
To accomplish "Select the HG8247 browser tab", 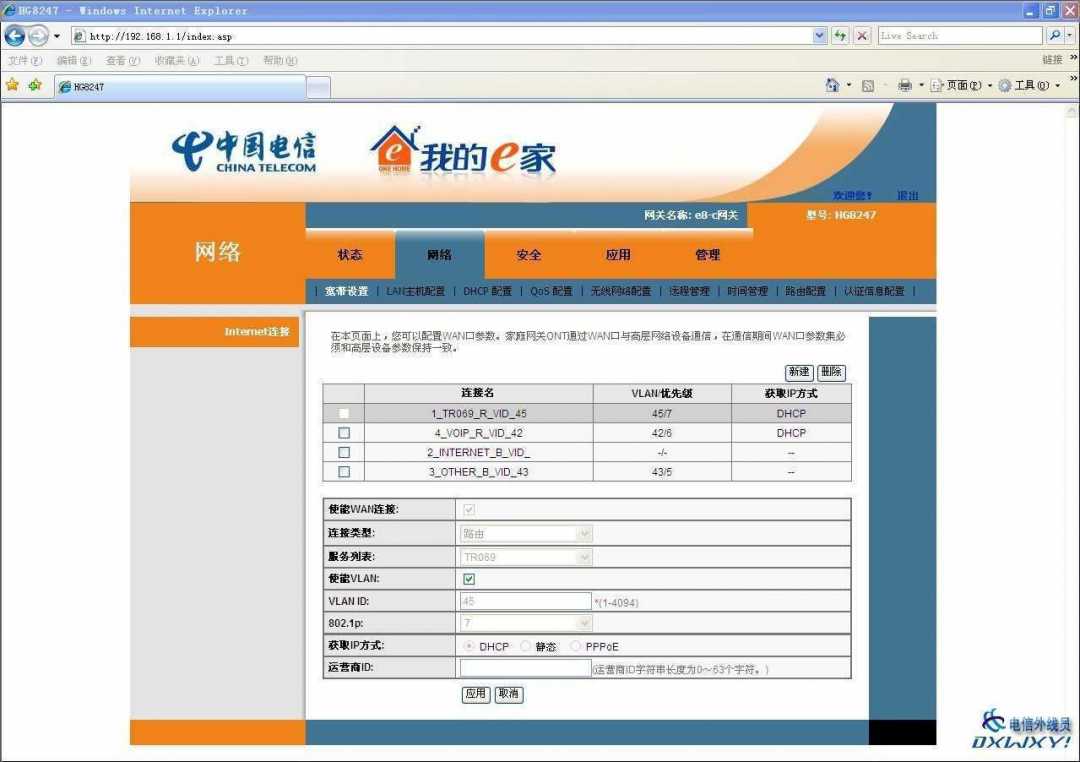I will [x=180, y=87].
